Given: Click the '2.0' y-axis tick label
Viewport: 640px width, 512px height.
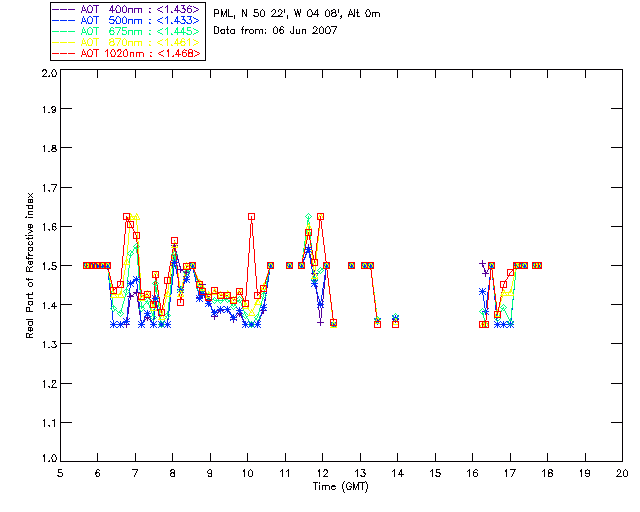Looking at the screenshot, I should click(x=49, y=73).
